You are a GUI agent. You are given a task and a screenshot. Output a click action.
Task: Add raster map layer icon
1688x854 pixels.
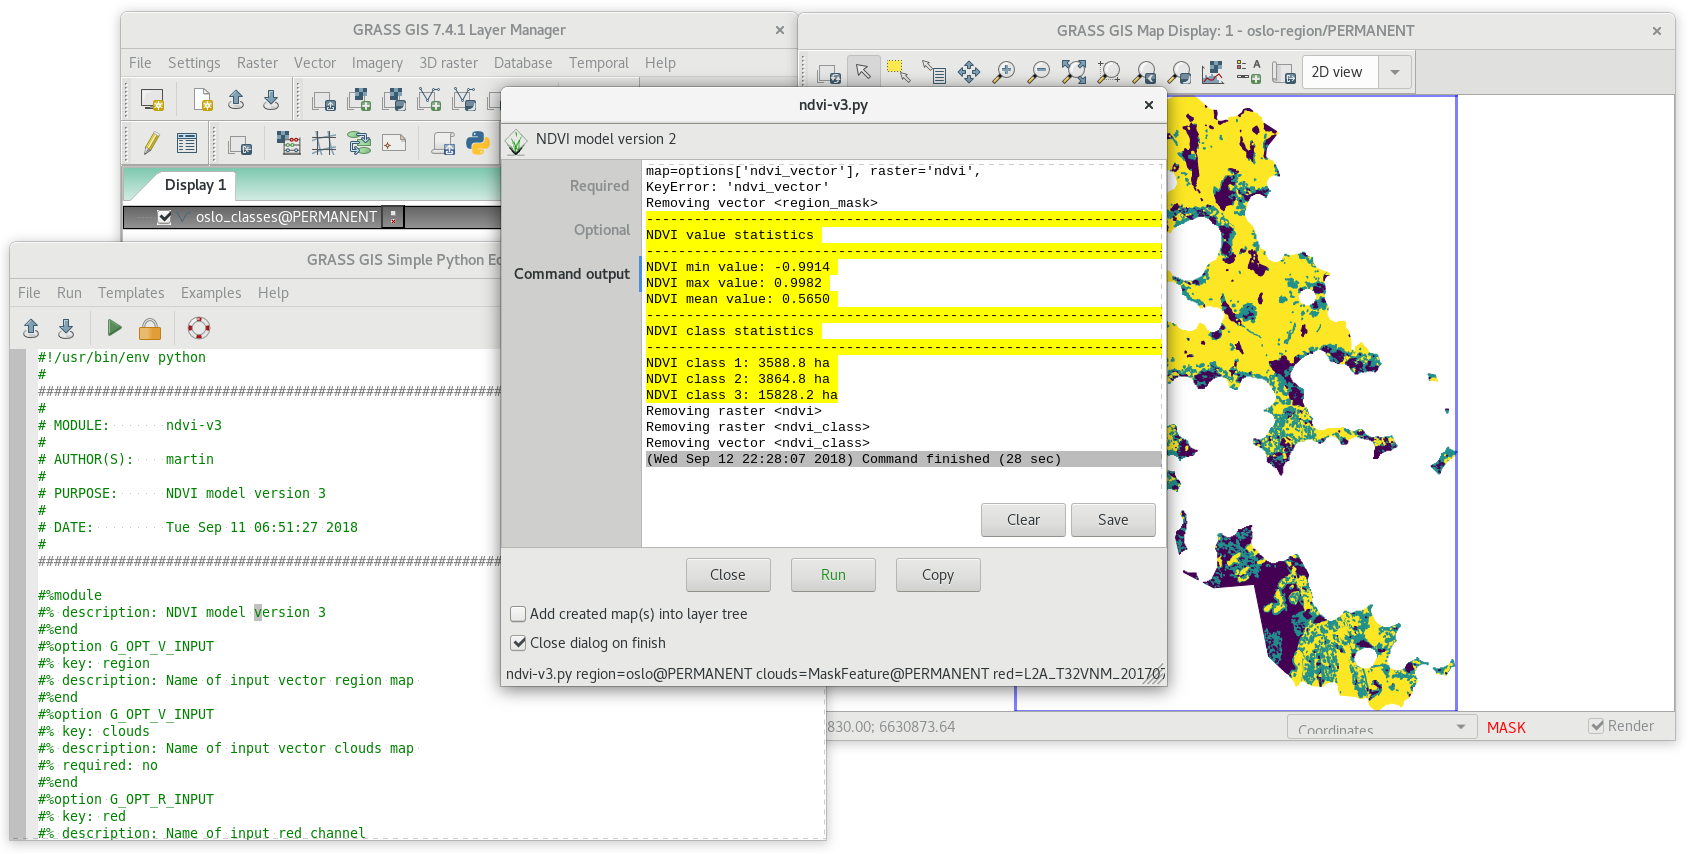(359, 100)
